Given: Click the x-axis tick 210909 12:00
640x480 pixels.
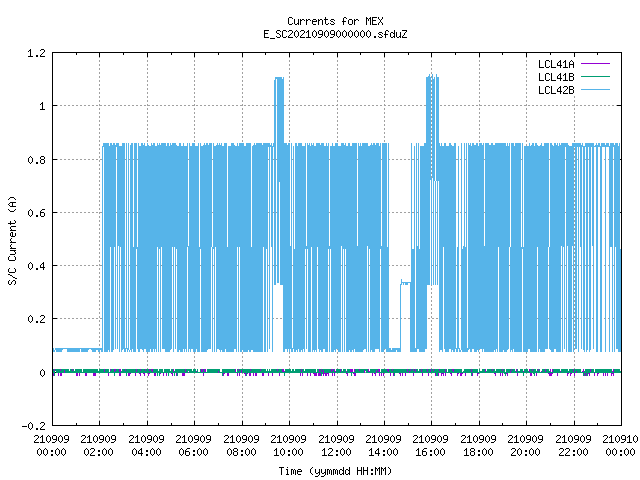Looking at the screenshot, I should (x=336, y=446).
